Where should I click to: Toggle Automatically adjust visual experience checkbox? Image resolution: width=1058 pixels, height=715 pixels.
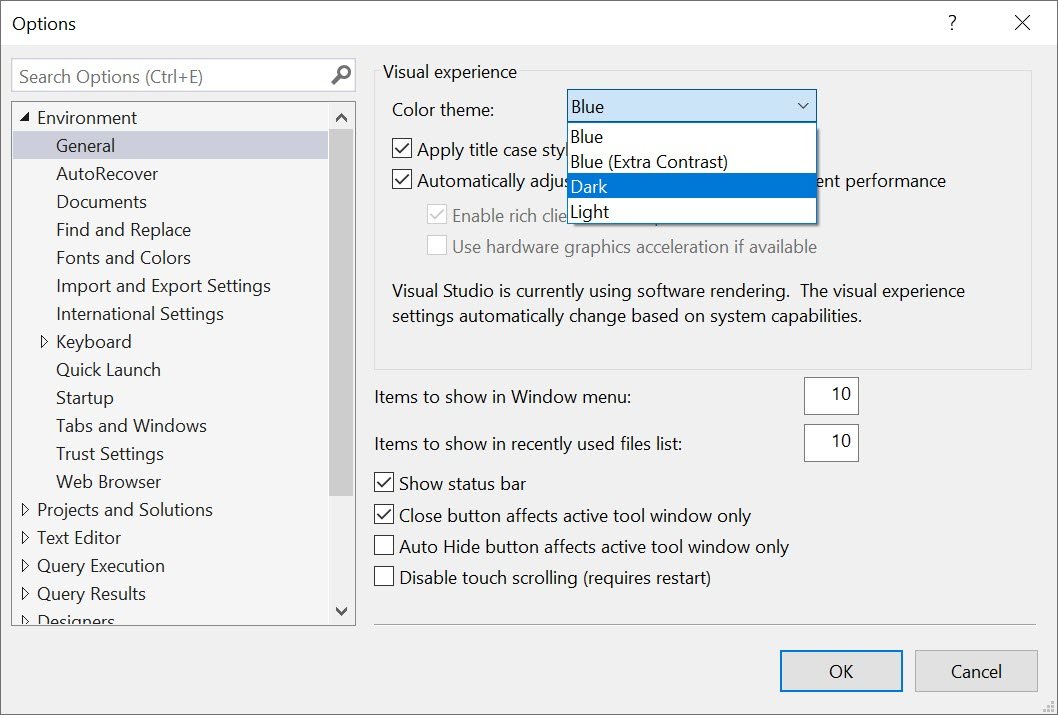click(402, 180)
